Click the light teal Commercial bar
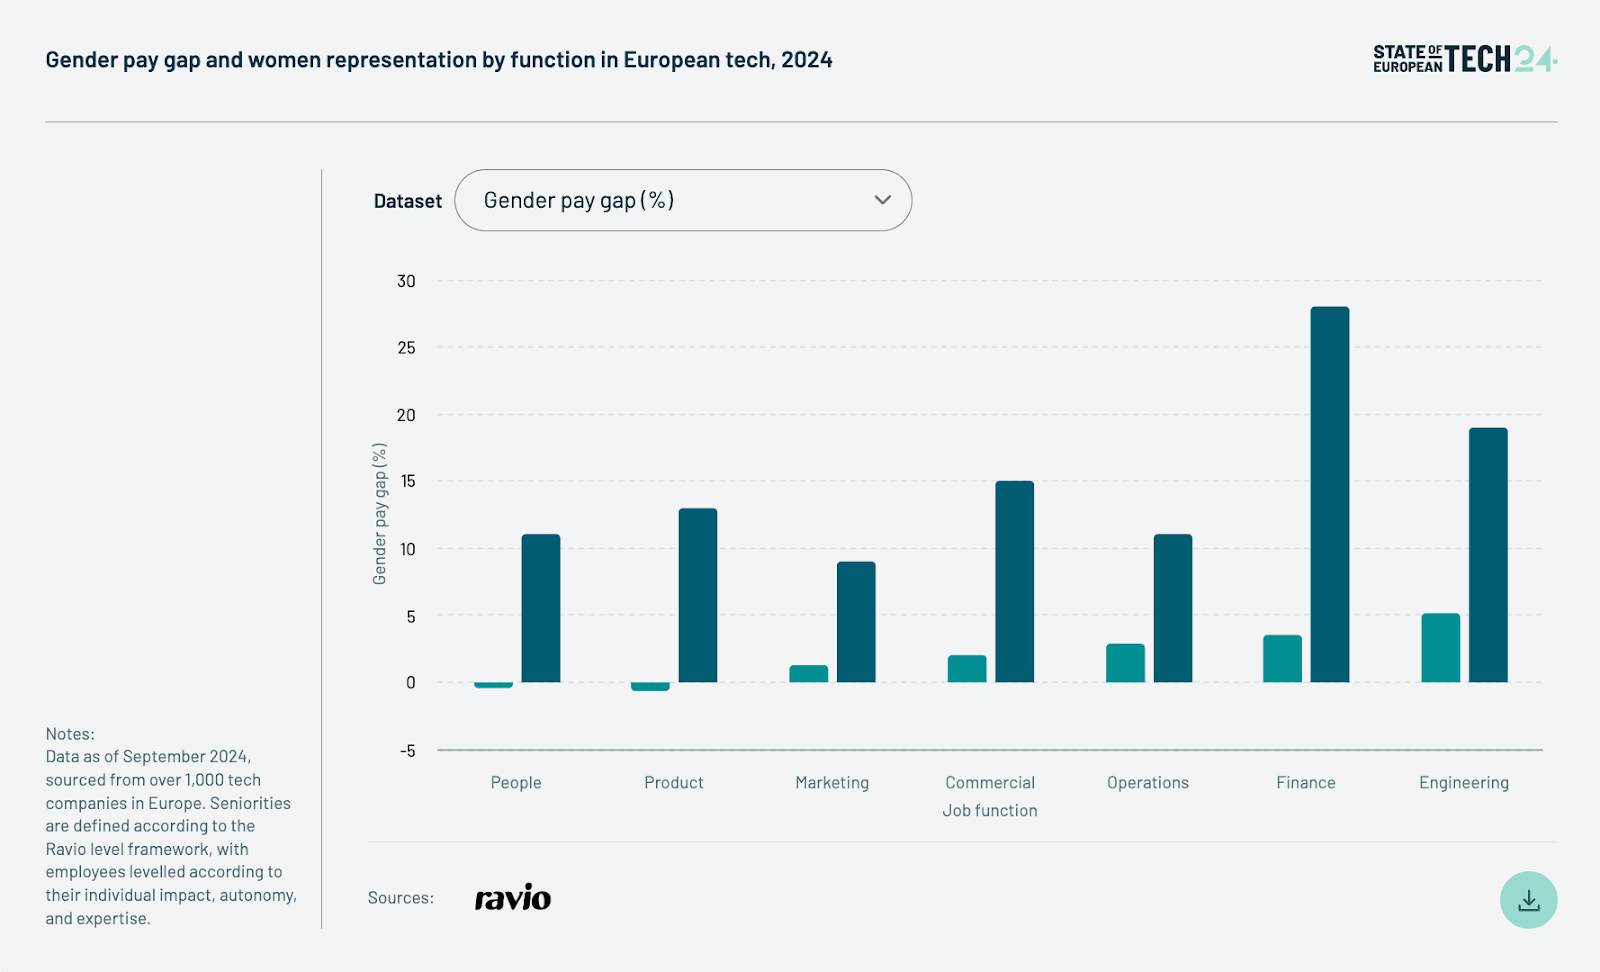1600x972 pixels. pos(966,669)
